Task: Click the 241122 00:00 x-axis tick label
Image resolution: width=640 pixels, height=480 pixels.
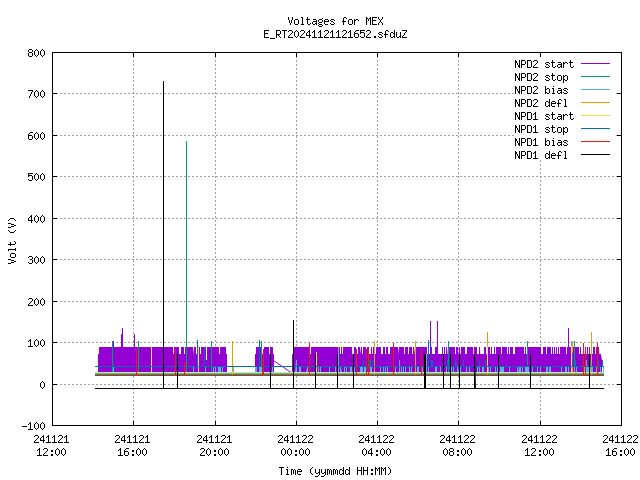Action: coord(296,446)
